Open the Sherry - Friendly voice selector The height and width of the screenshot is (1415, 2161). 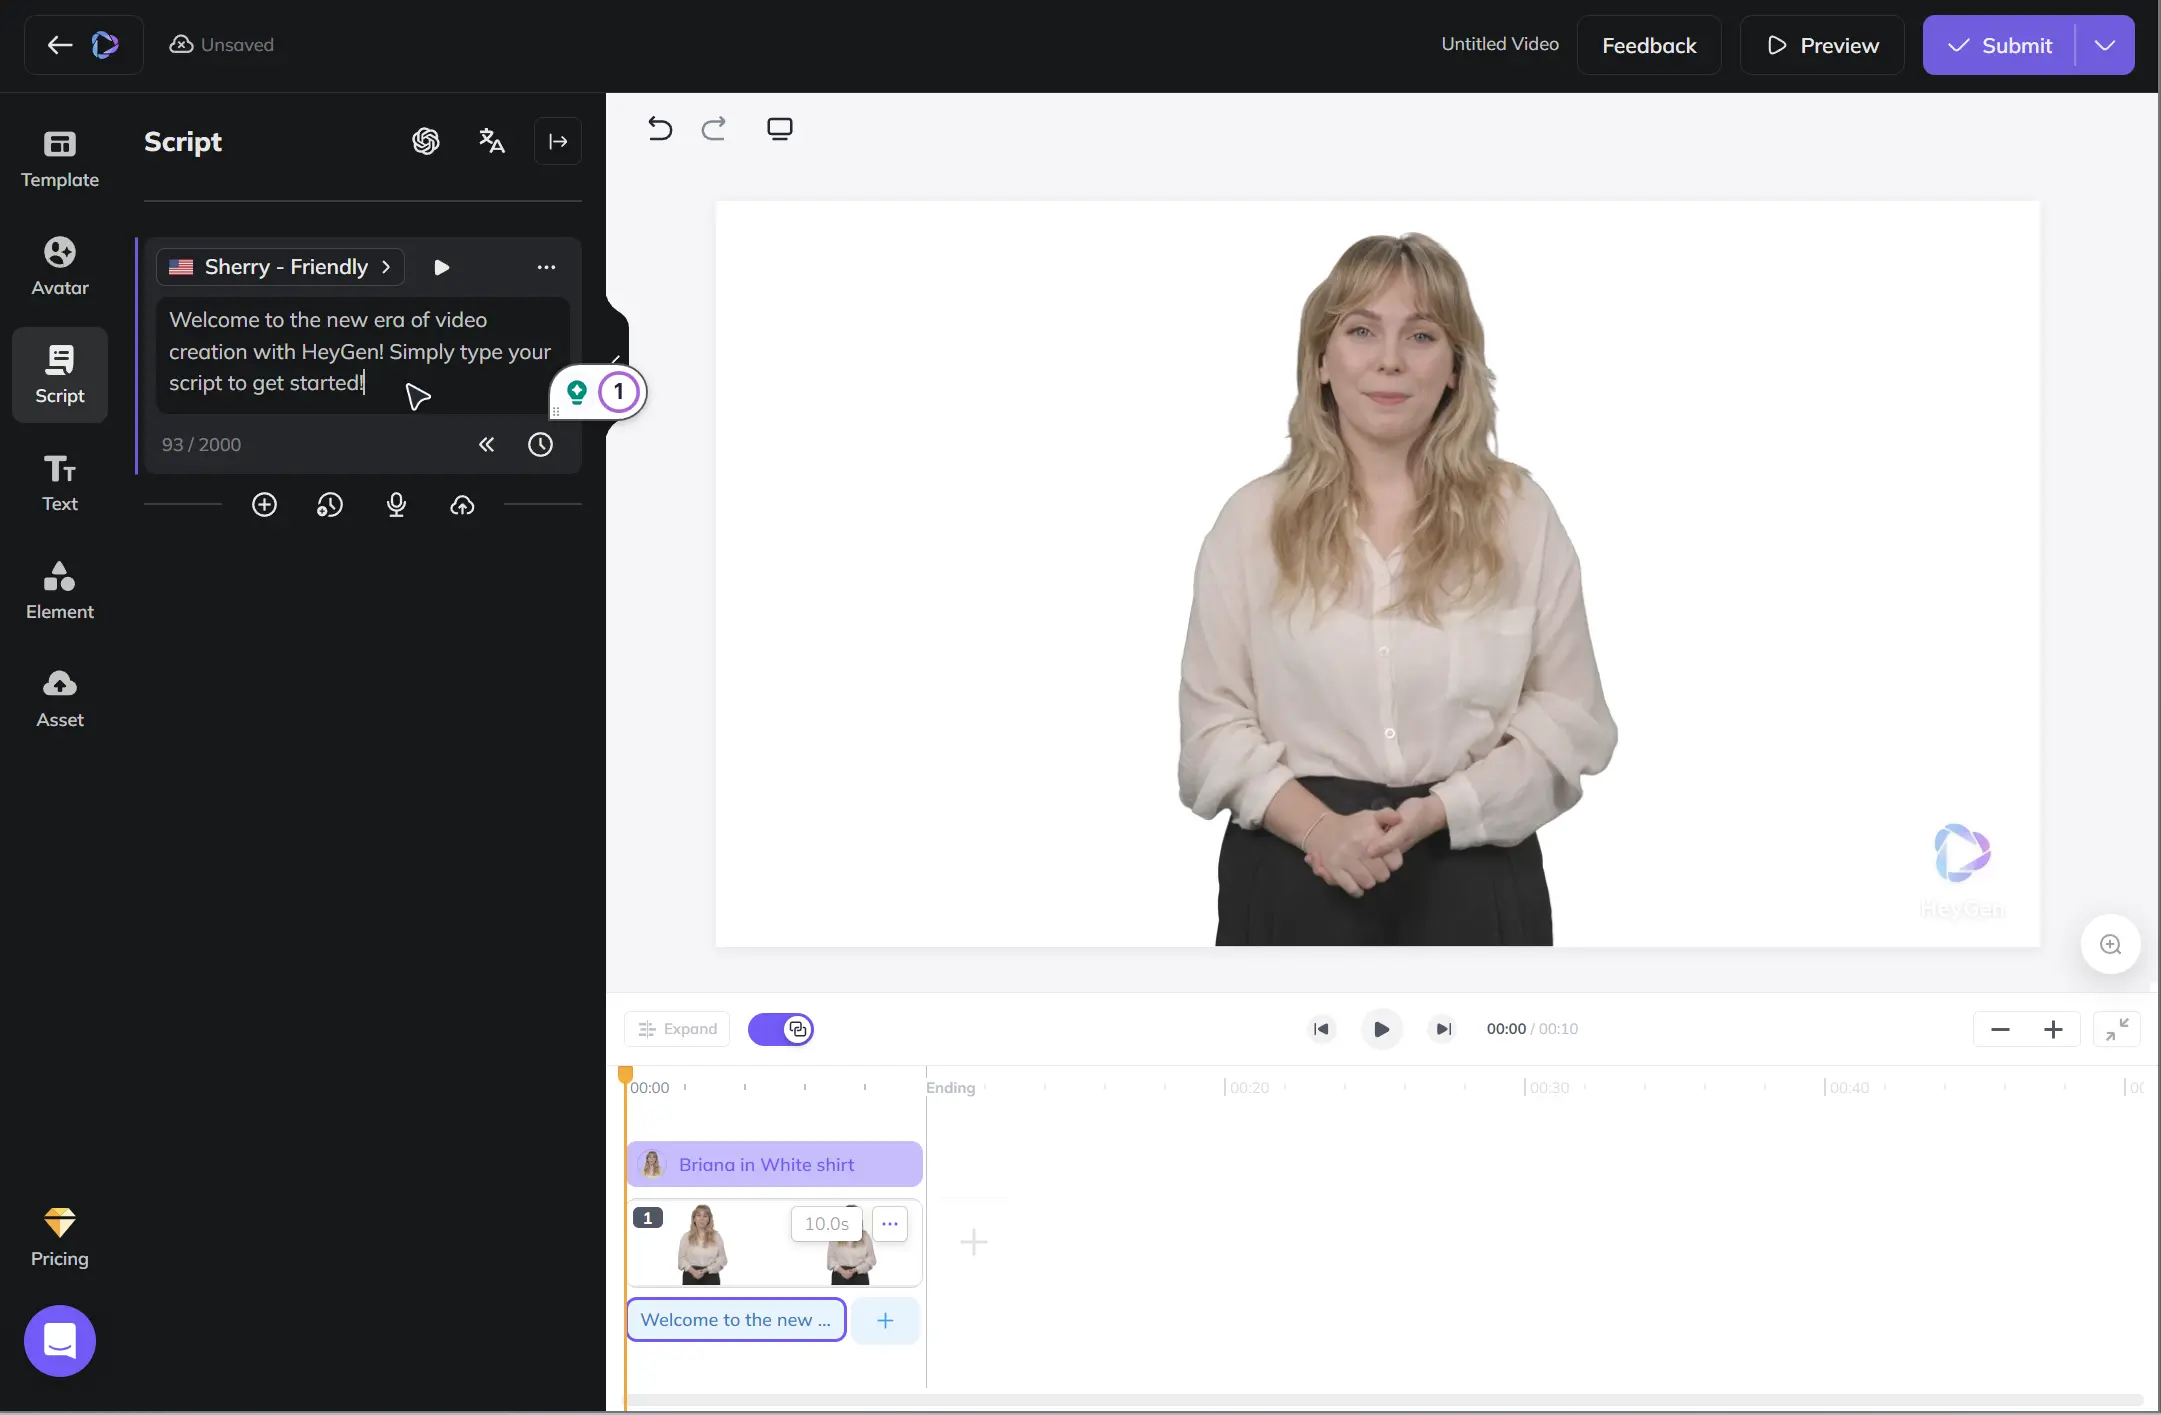click(x=280, y=266)
